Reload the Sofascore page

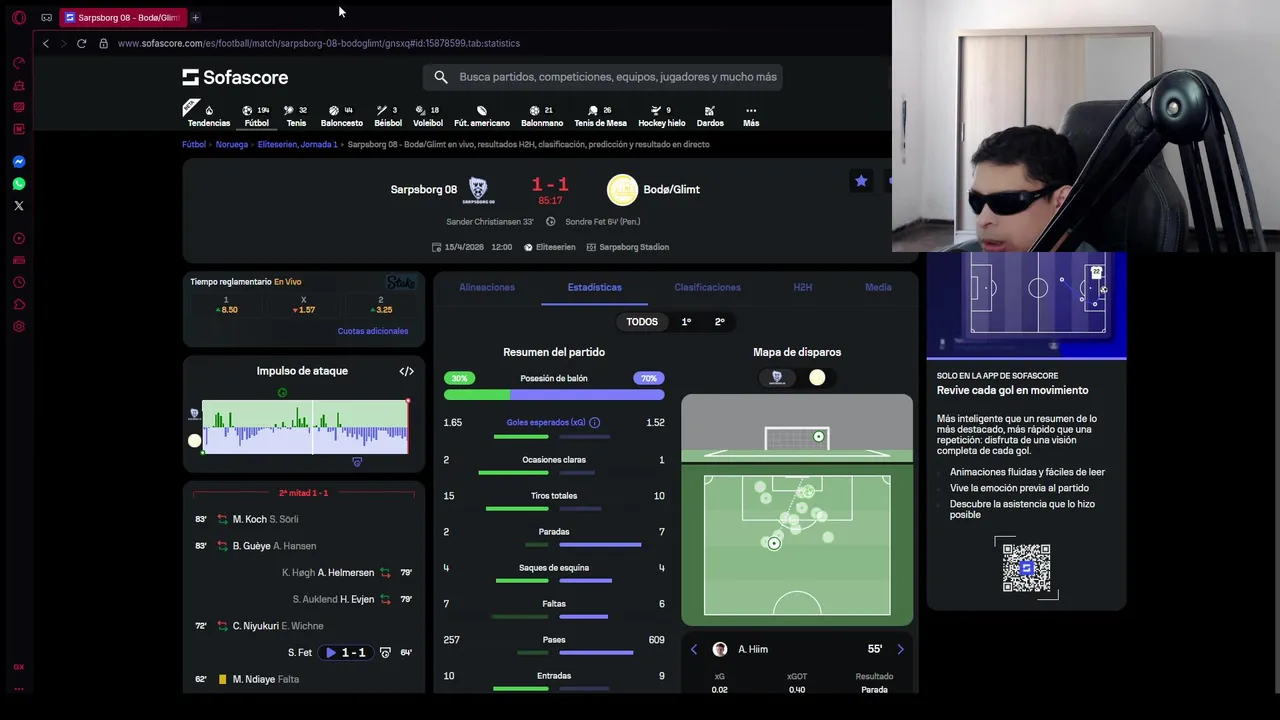[81, 43]
